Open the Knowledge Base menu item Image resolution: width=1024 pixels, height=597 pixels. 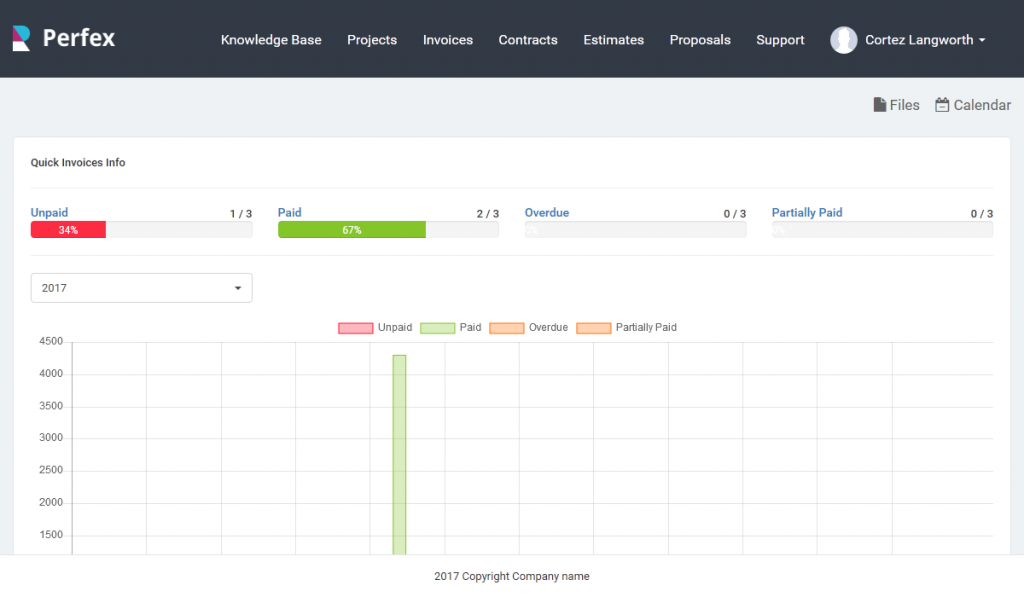[271, 40]
